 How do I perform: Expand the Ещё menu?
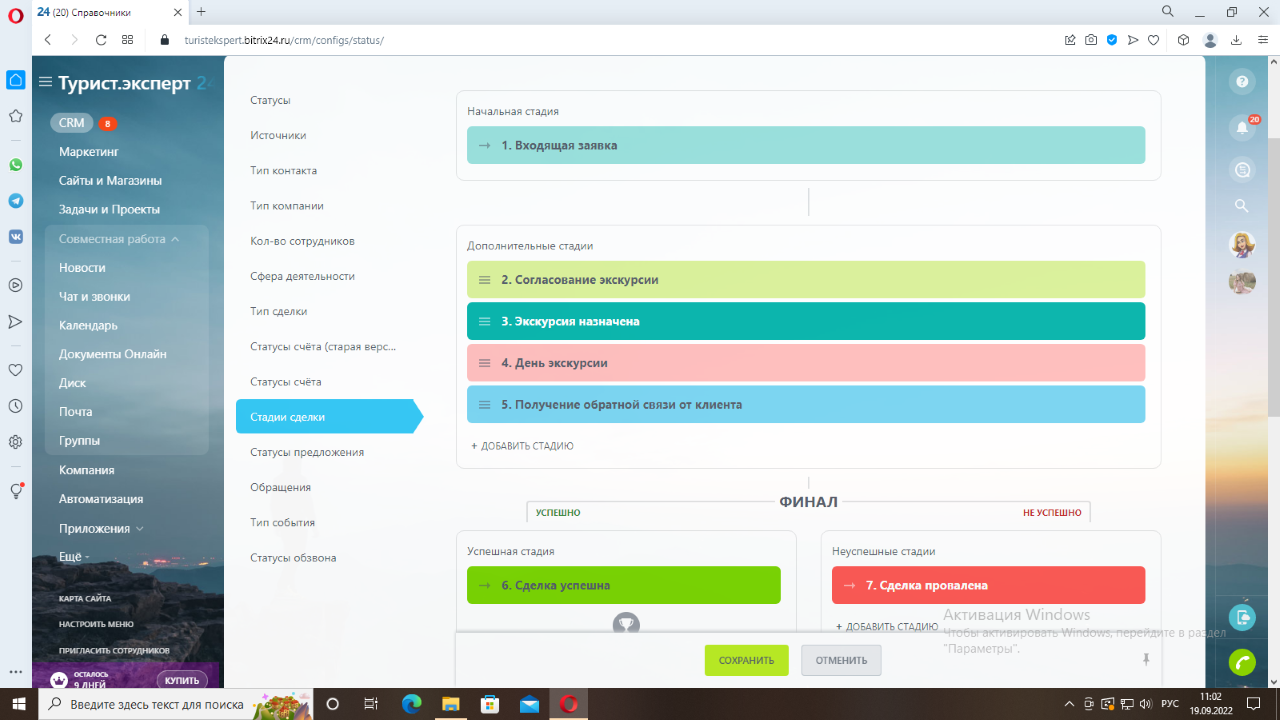pyautogui.click(x=74, y=556)
